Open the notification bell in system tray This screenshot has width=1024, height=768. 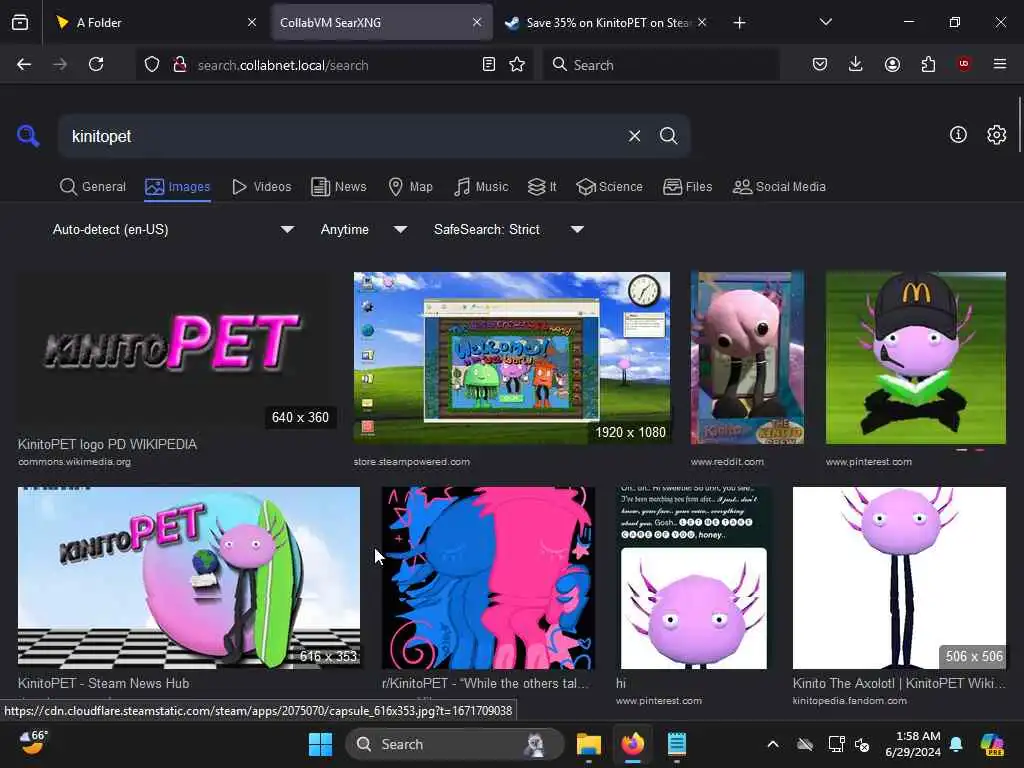(x=956, y=744)
